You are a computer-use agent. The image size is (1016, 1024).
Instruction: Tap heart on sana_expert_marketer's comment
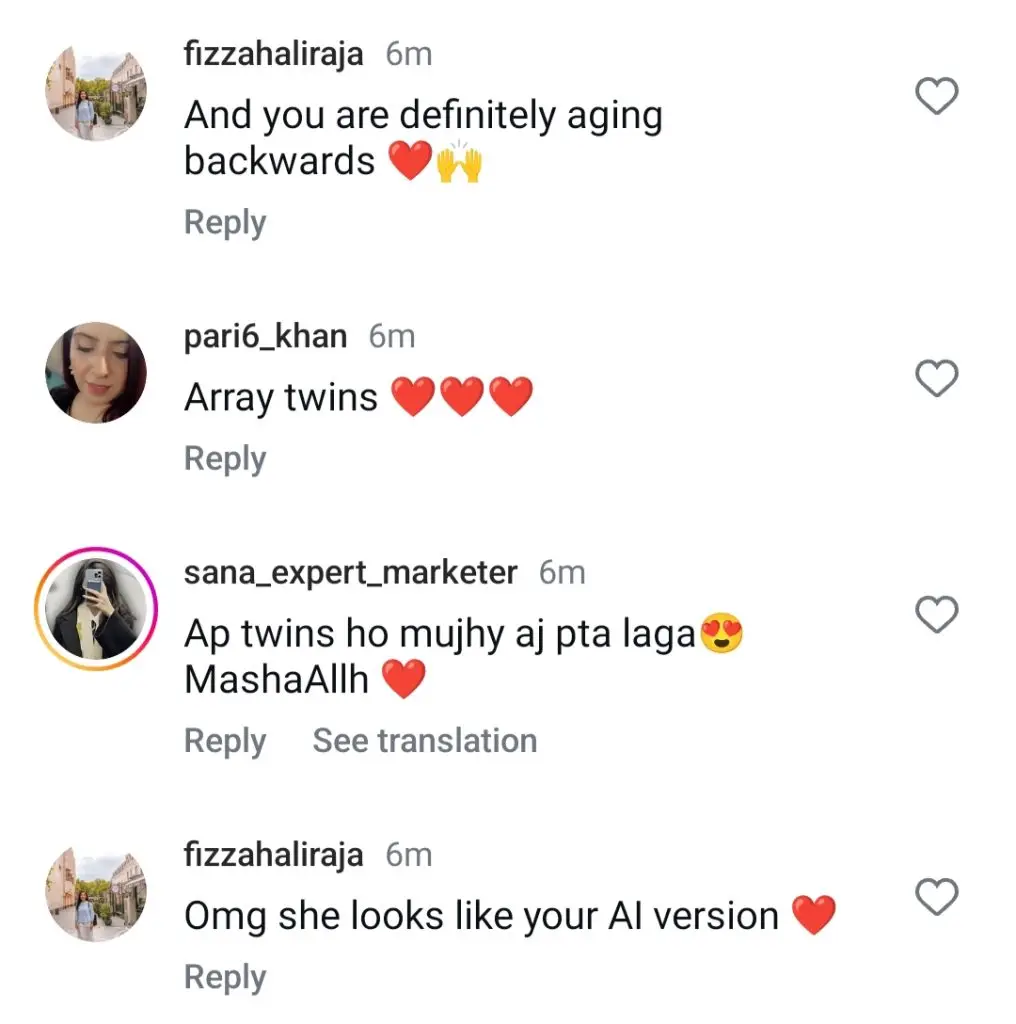click(x=937, y=615)
